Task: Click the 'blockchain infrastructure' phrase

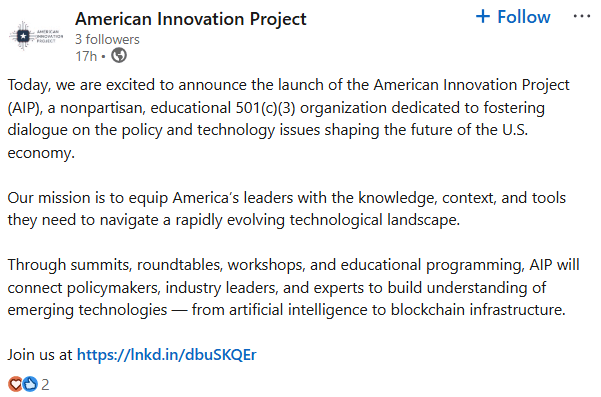Action: [478, 310]
